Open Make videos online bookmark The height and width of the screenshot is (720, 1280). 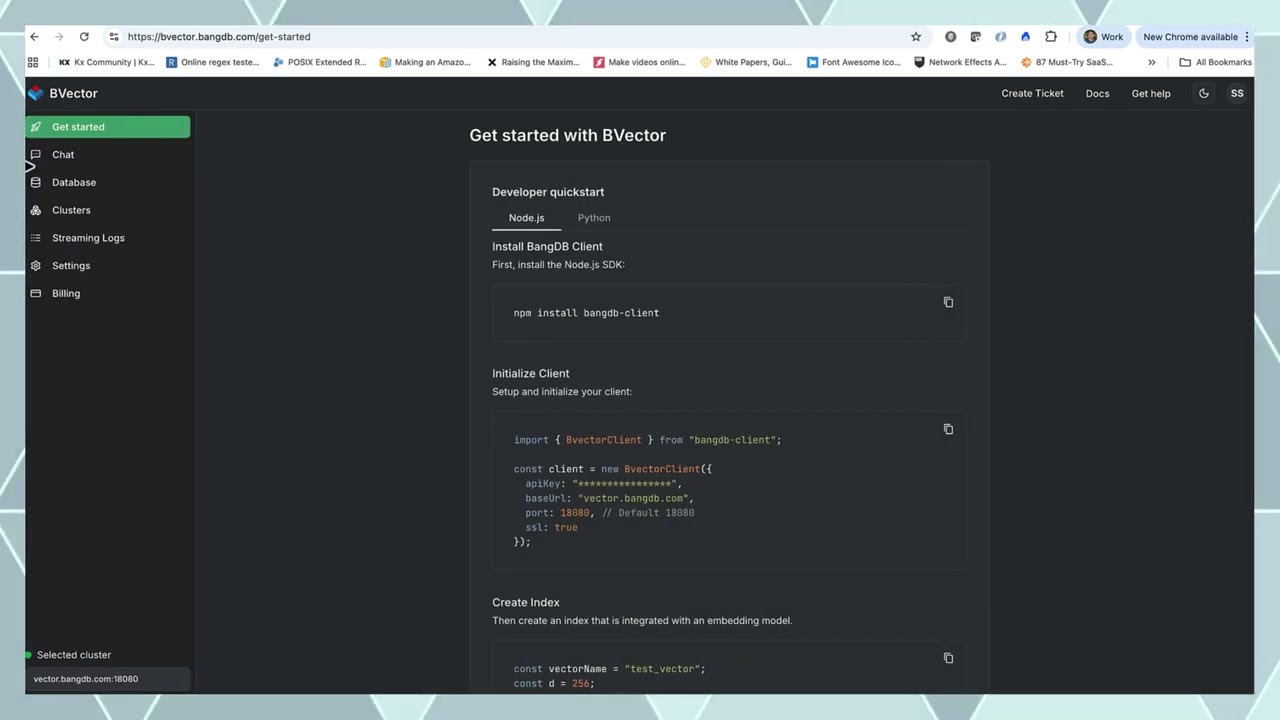(640, 62)
